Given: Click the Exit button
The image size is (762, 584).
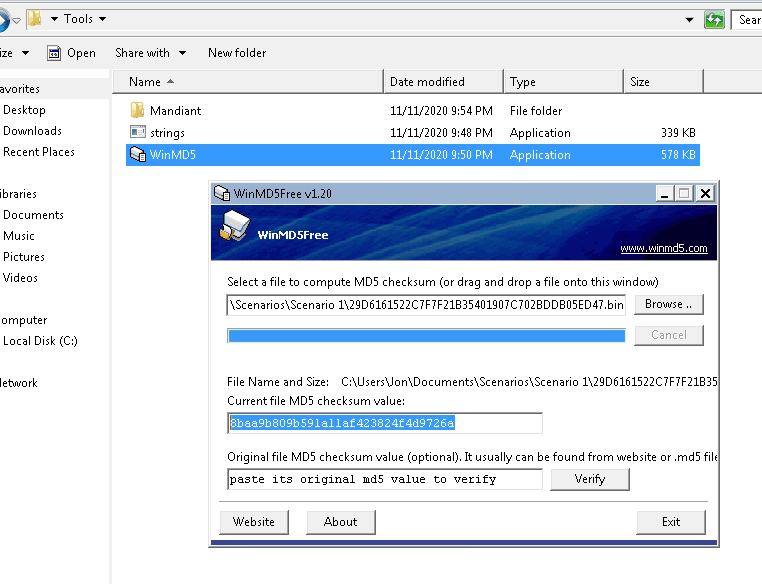Looking at the screenshot, I should point(671,522).
